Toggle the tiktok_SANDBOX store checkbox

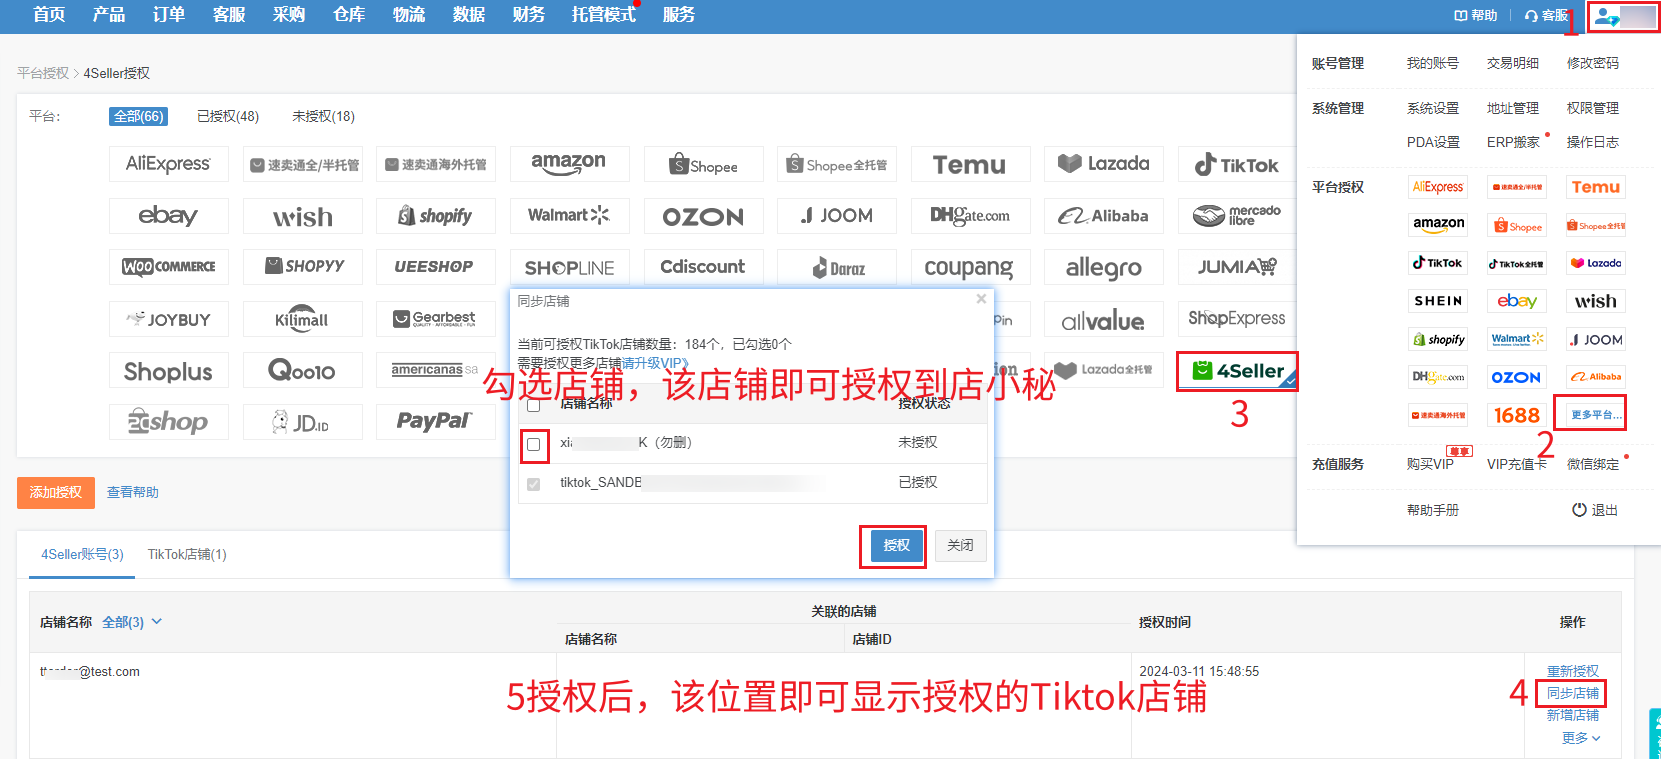point(534,484)
